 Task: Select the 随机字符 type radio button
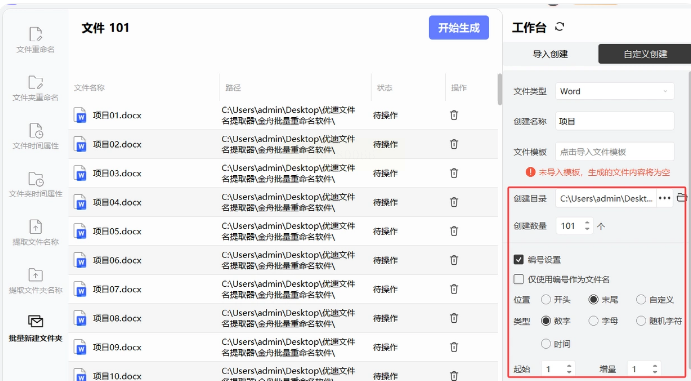click(x=641, y=321)
